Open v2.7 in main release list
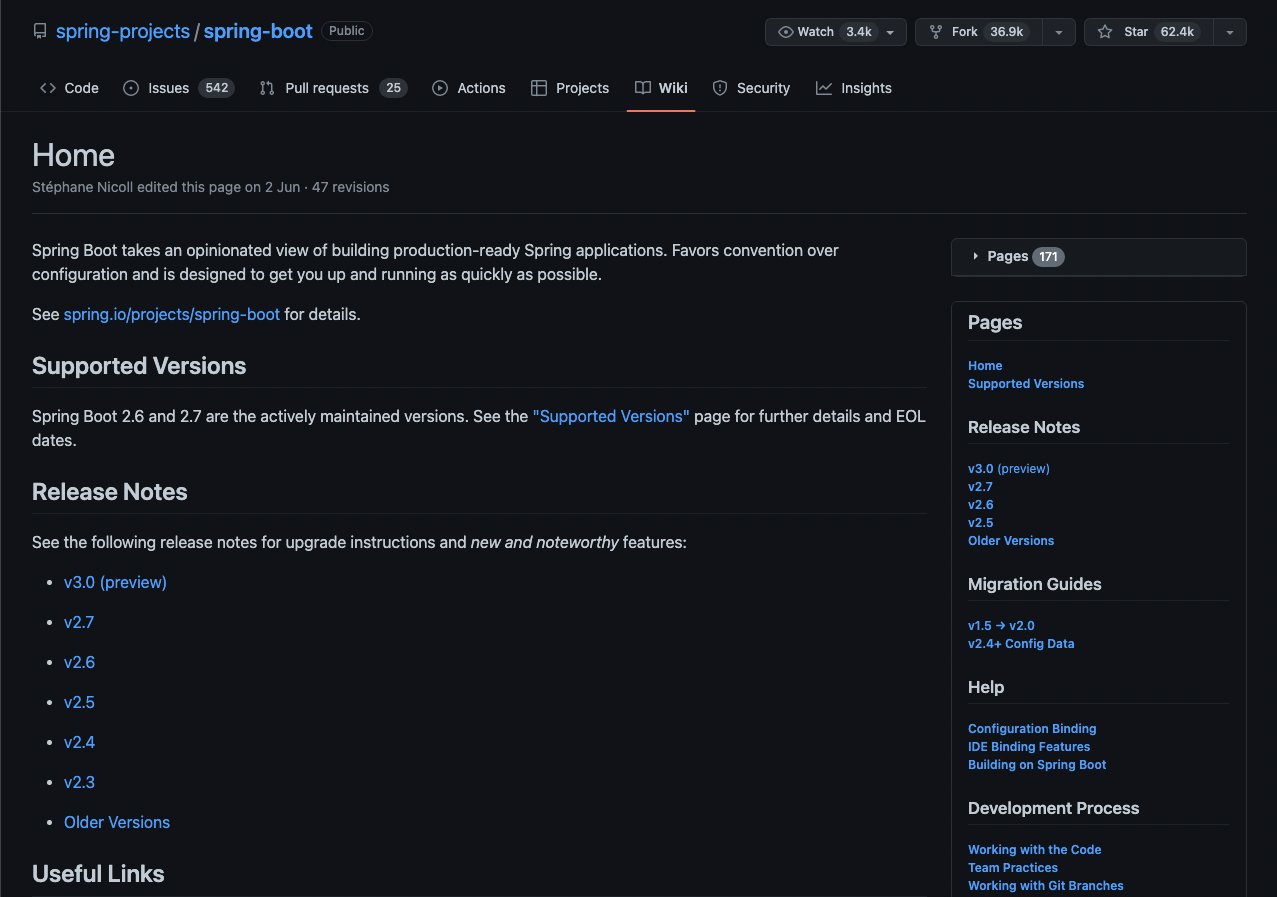The width and height of the screenshot is (1277, 897). [79, 622]
